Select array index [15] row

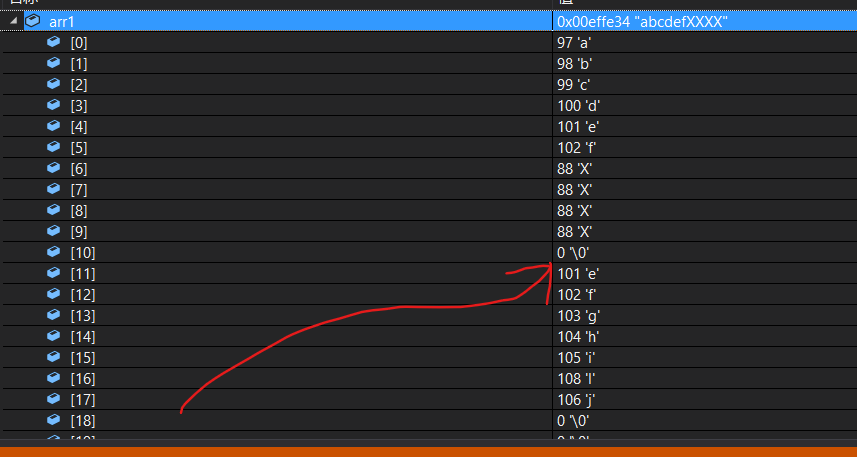click(x=428, y=358)
